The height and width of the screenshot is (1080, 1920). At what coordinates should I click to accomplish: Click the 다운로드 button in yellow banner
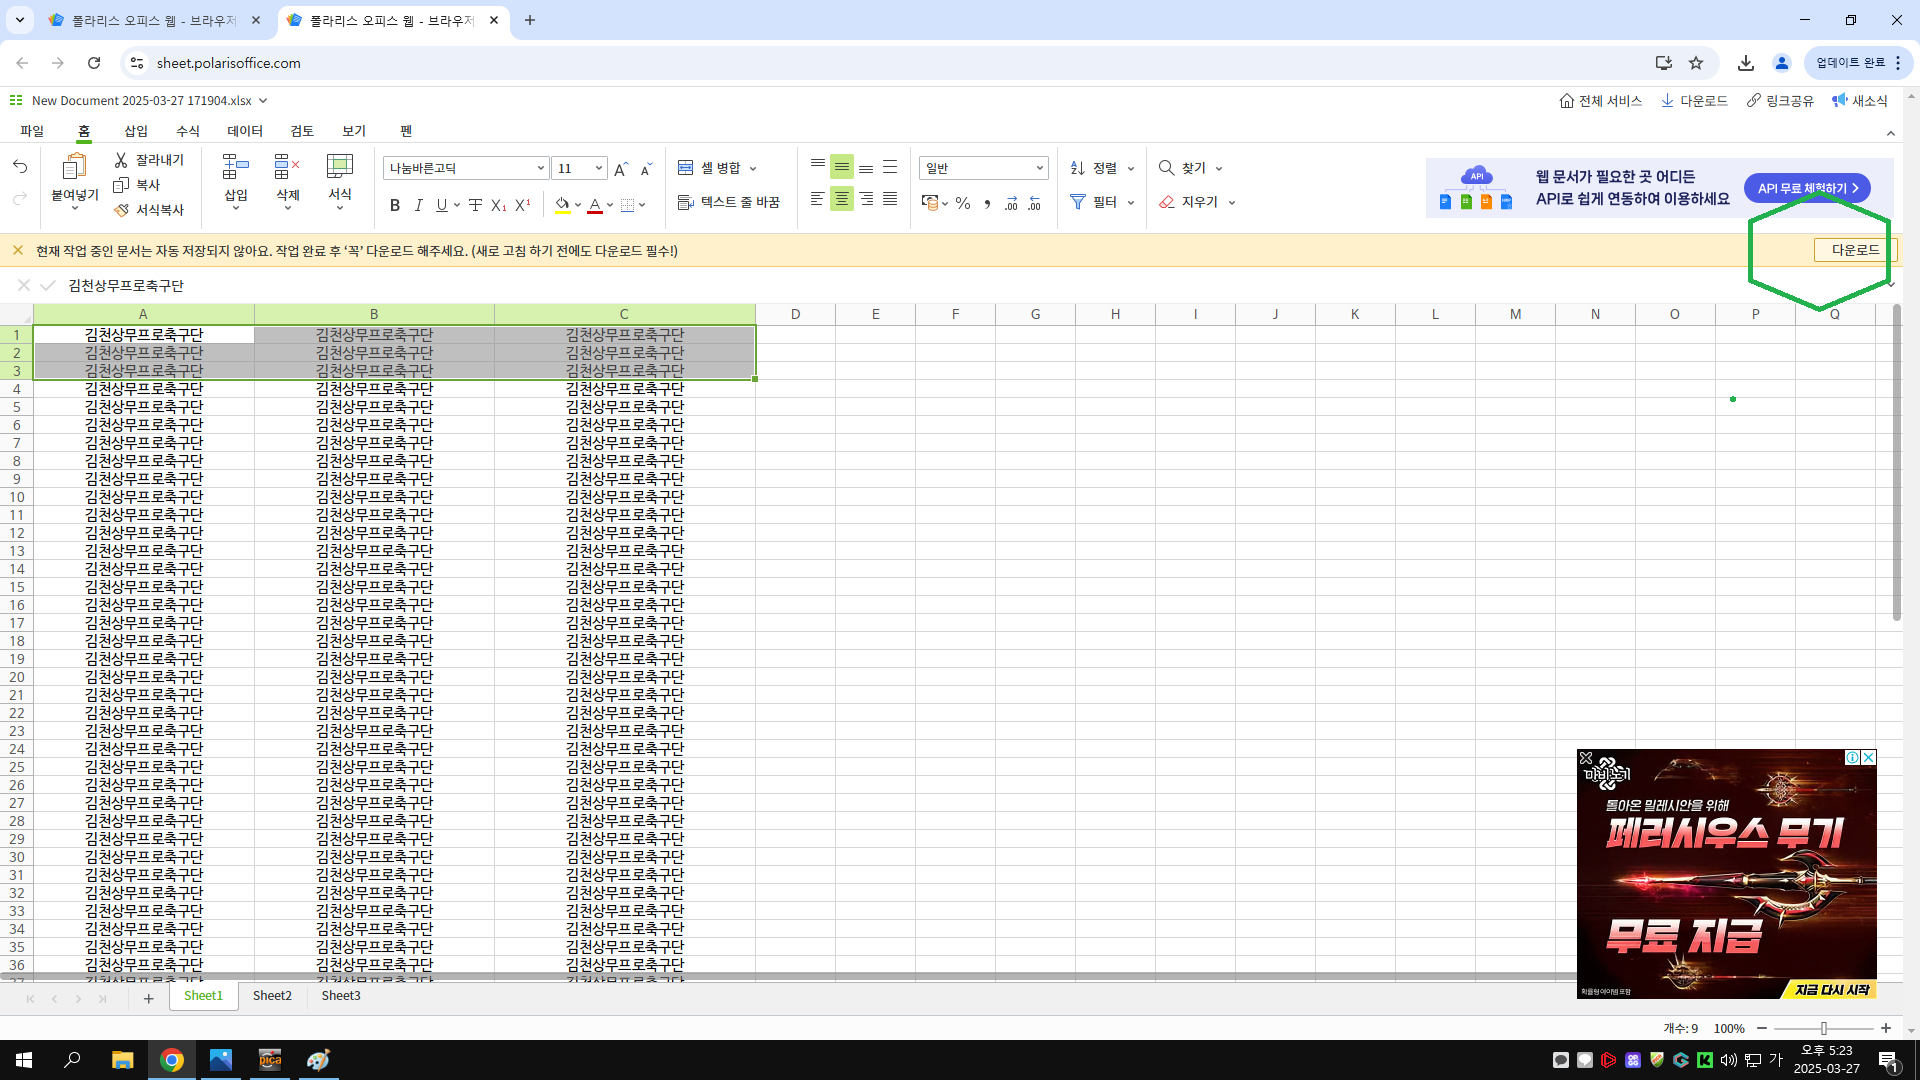1854,250
